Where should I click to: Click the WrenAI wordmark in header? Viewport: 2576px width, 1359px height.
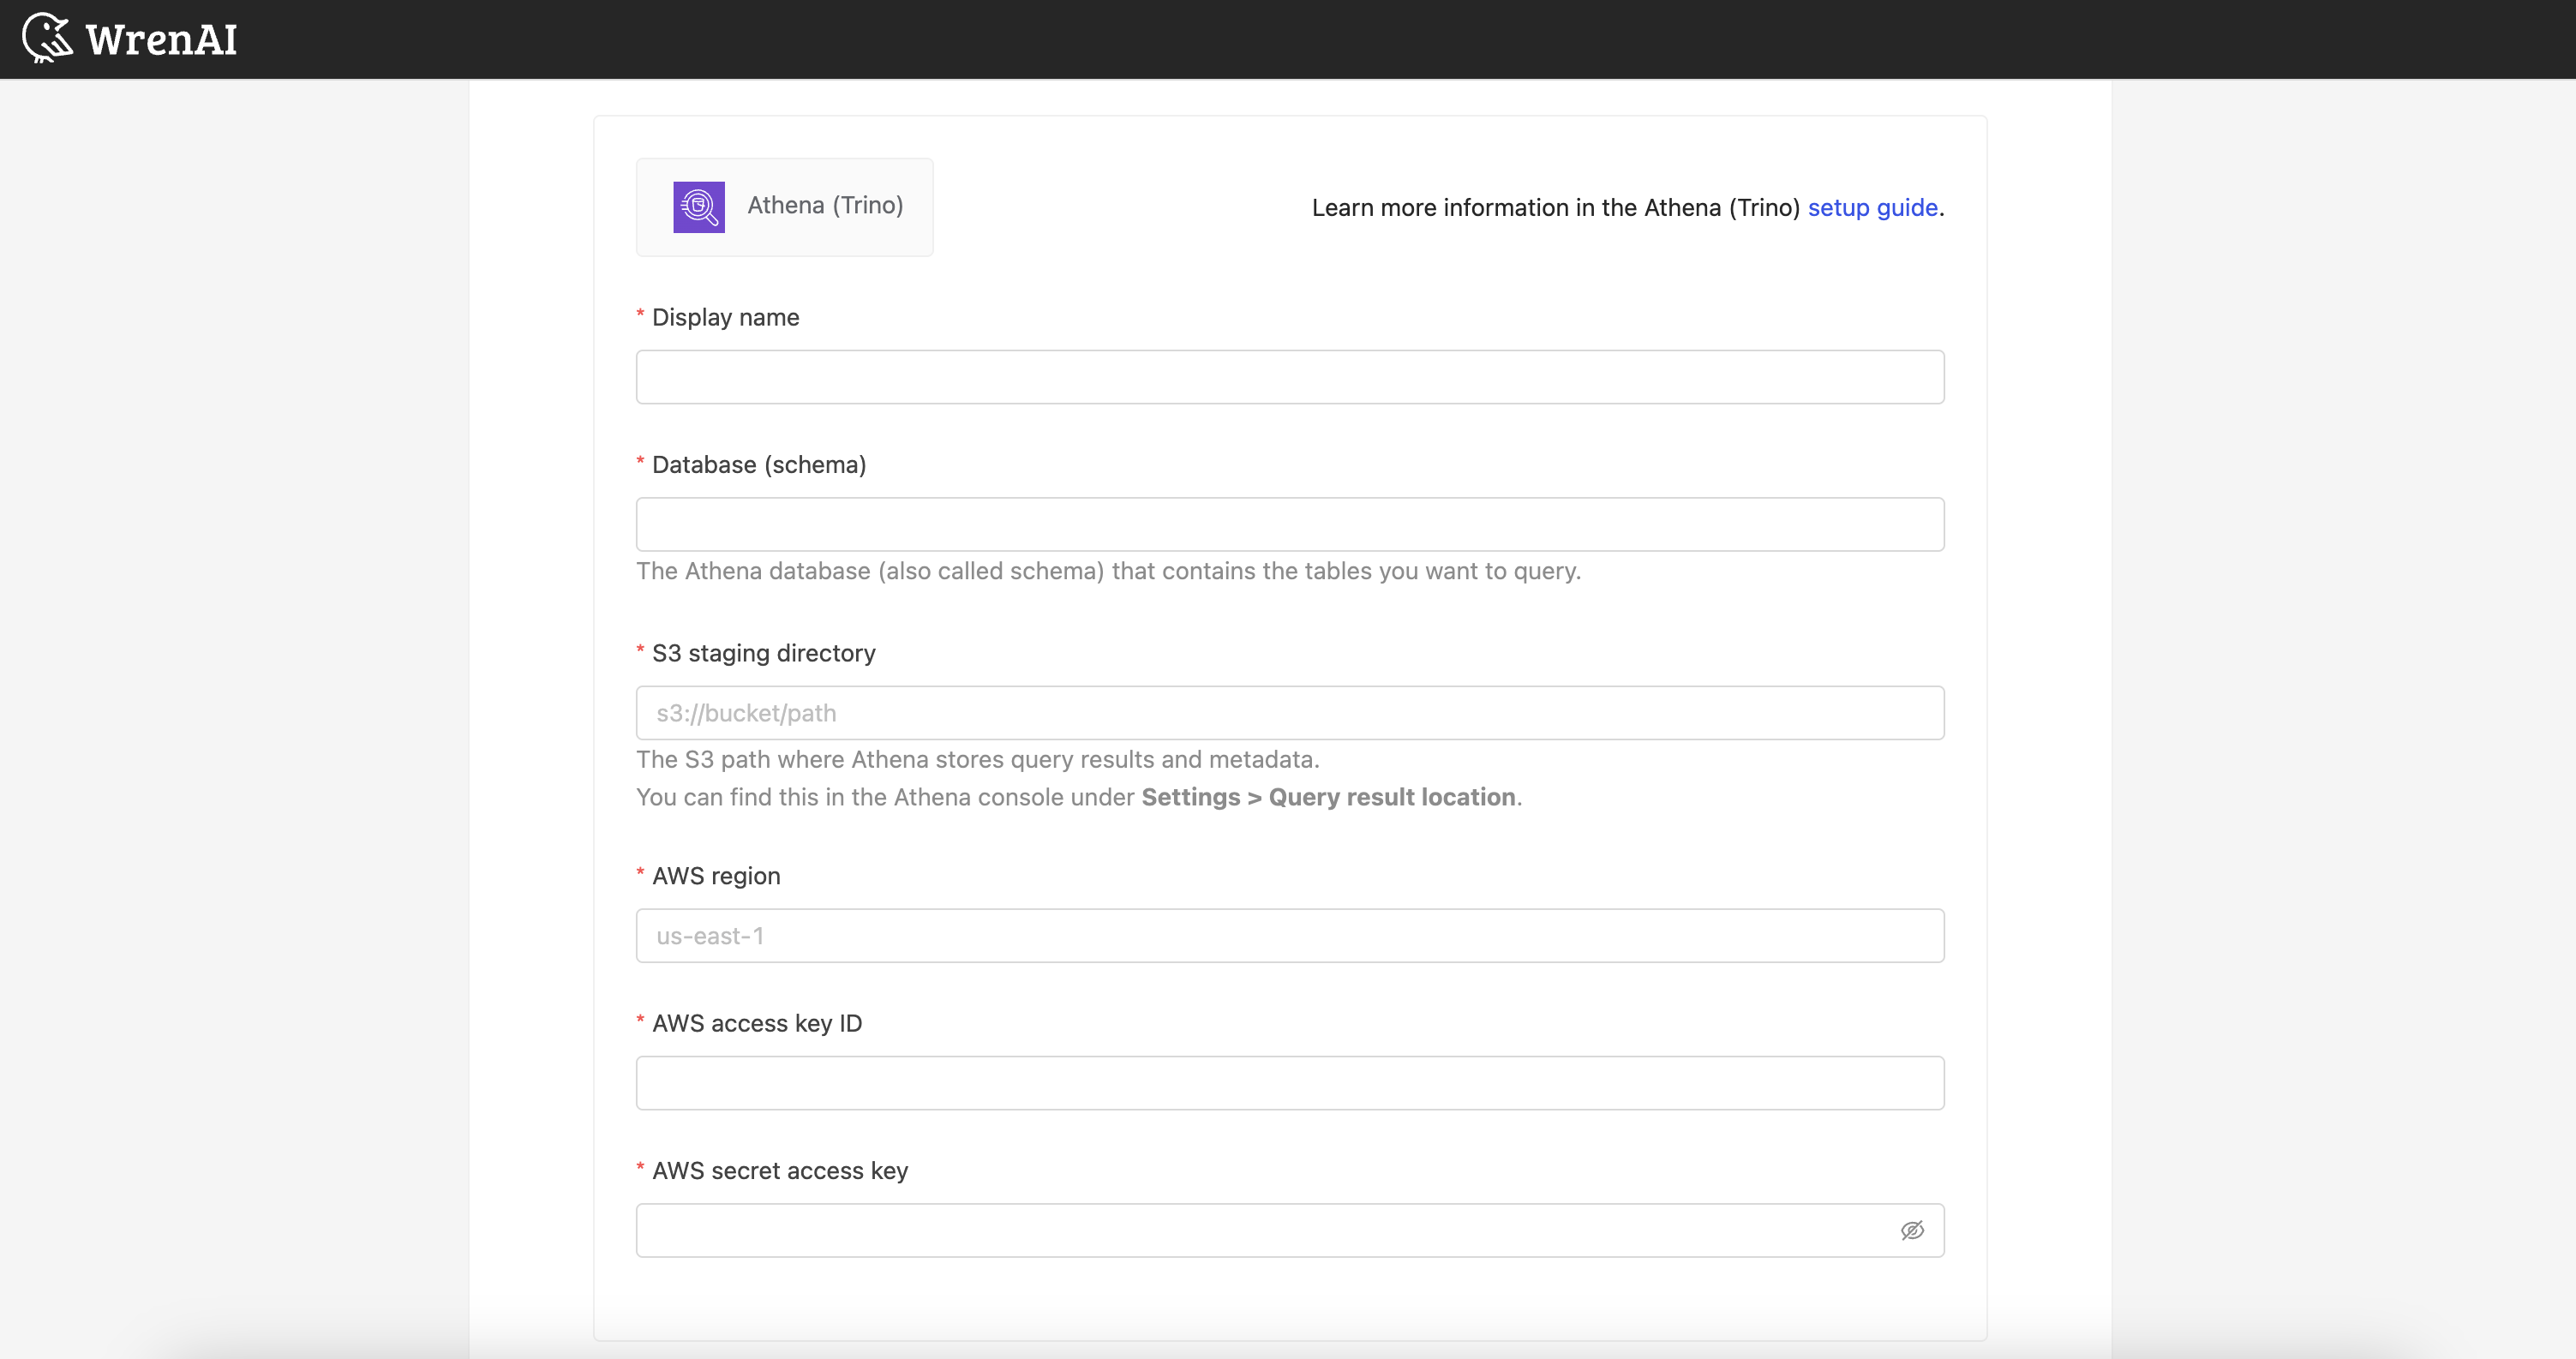coord(161,40)
